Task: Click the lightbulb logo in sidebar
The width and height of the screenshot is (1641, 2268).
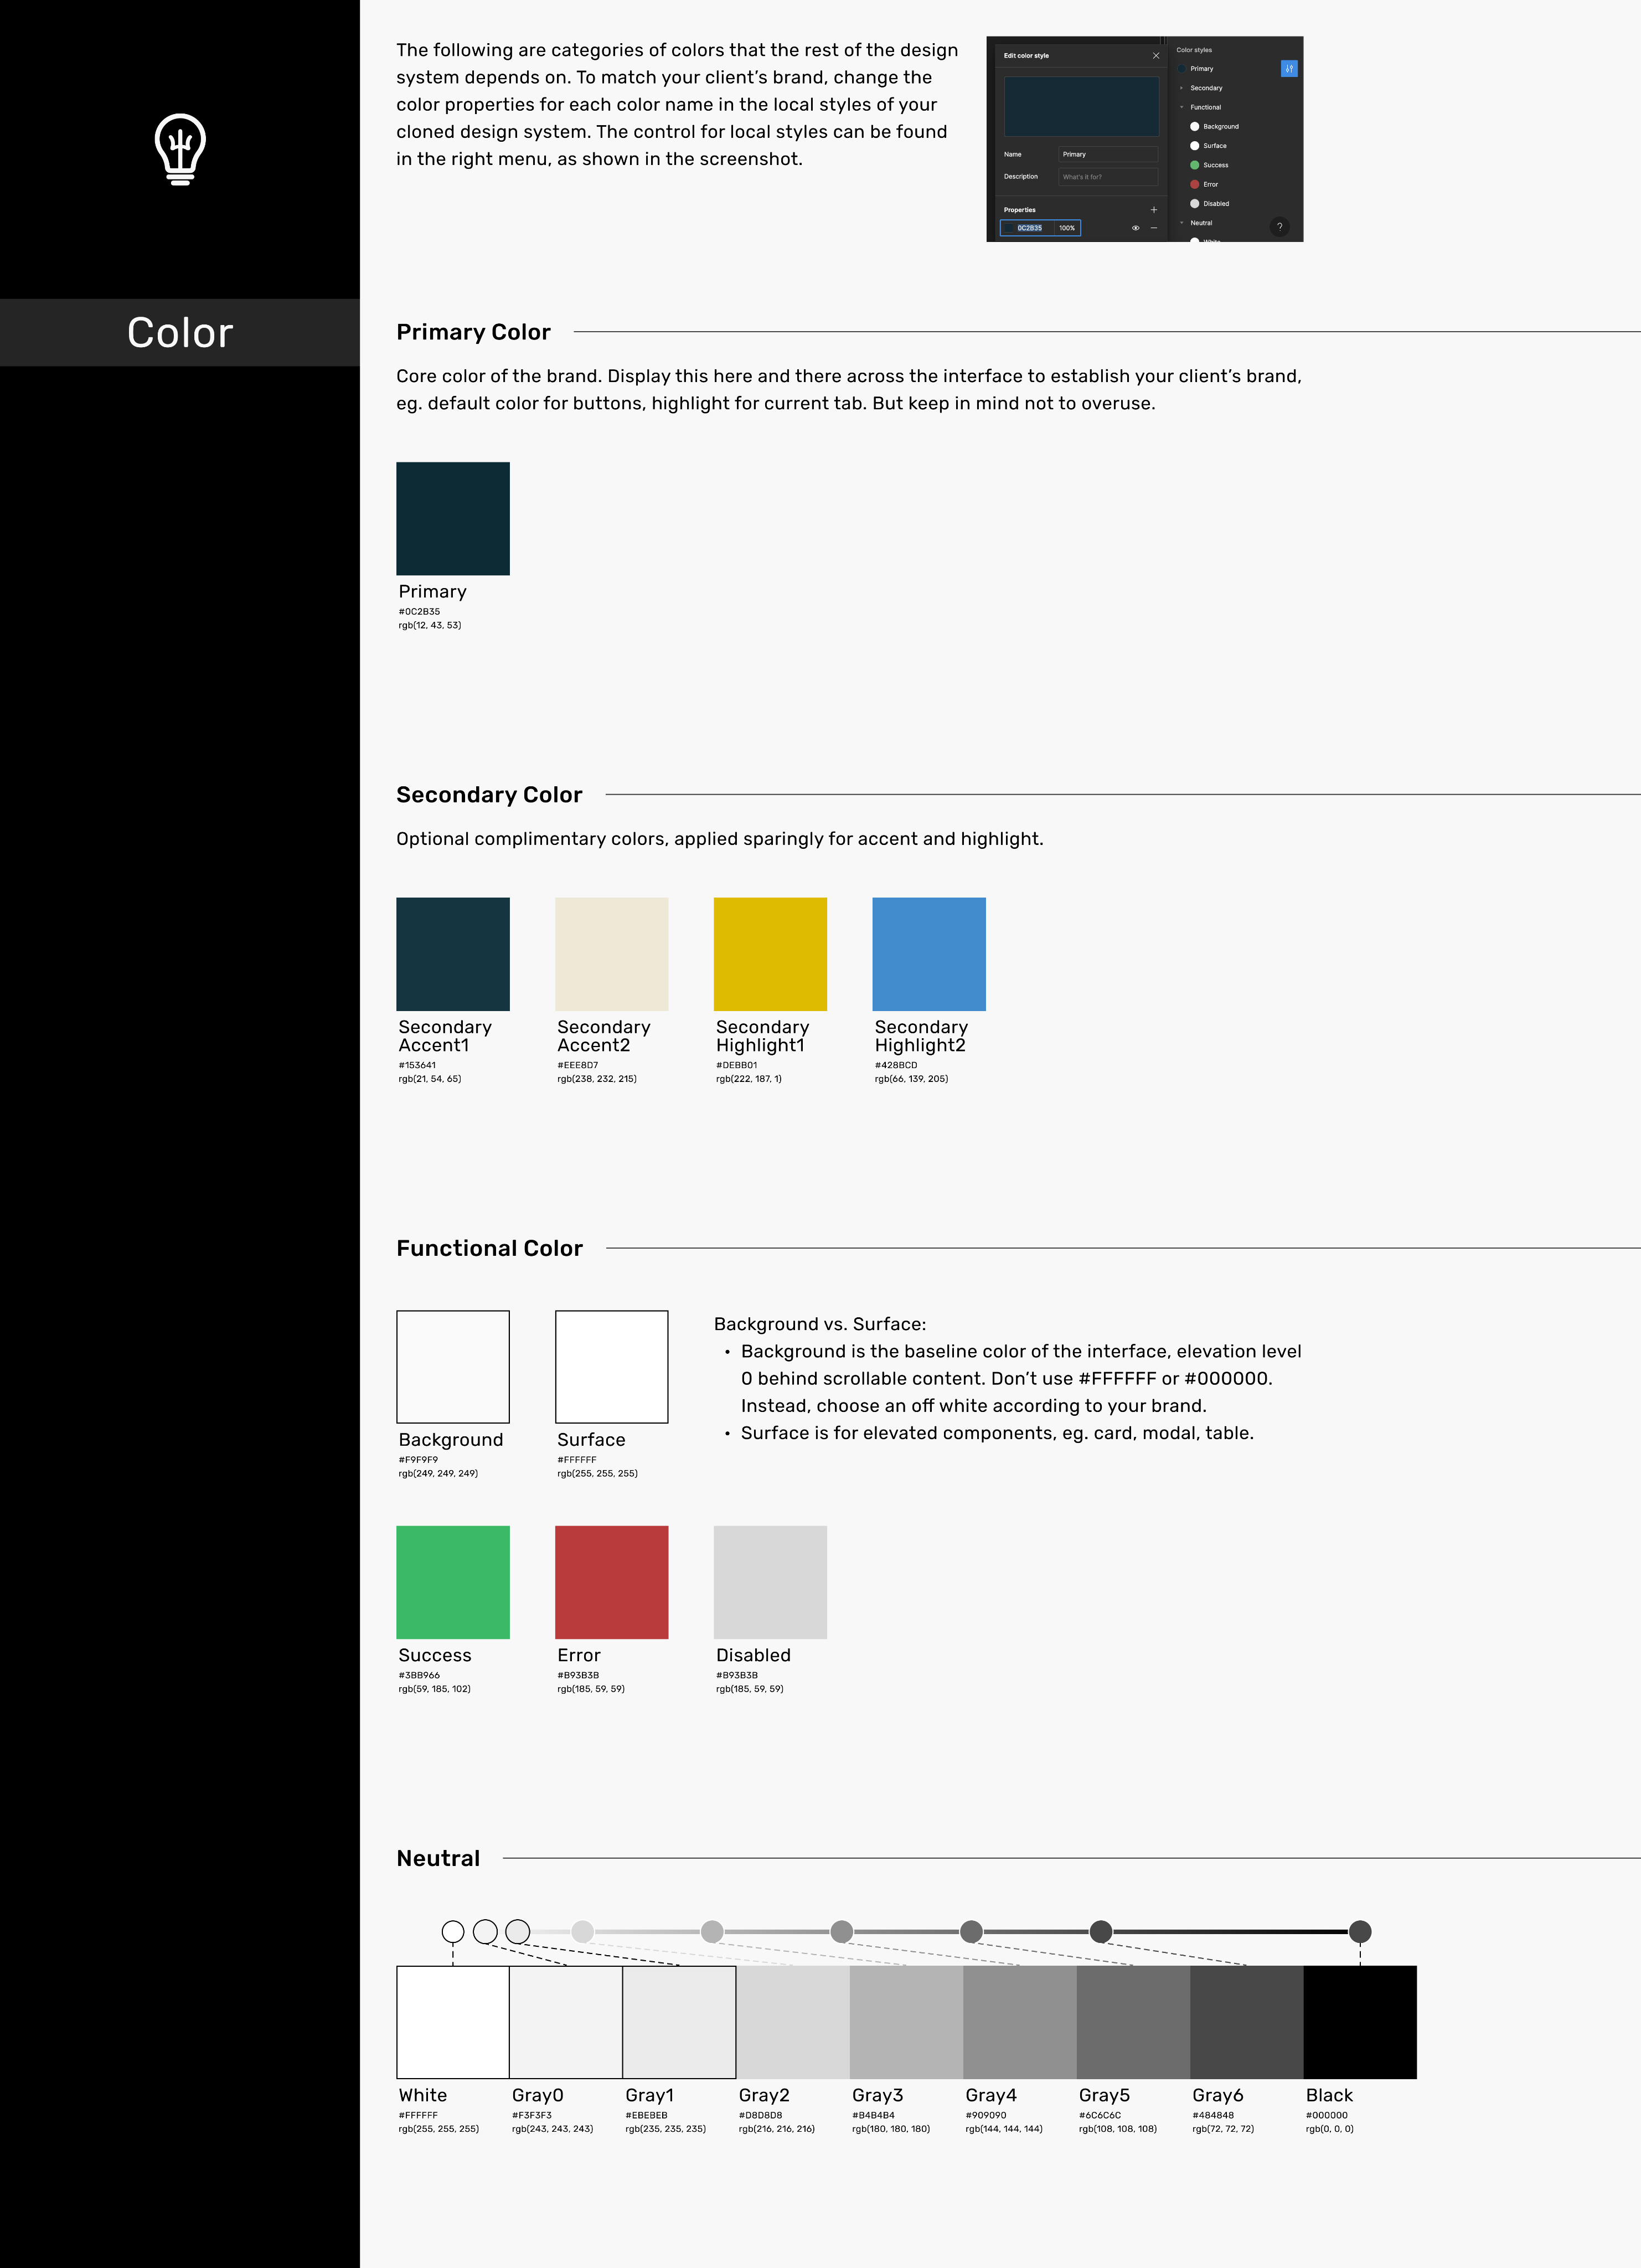Action: click(180, 150)
